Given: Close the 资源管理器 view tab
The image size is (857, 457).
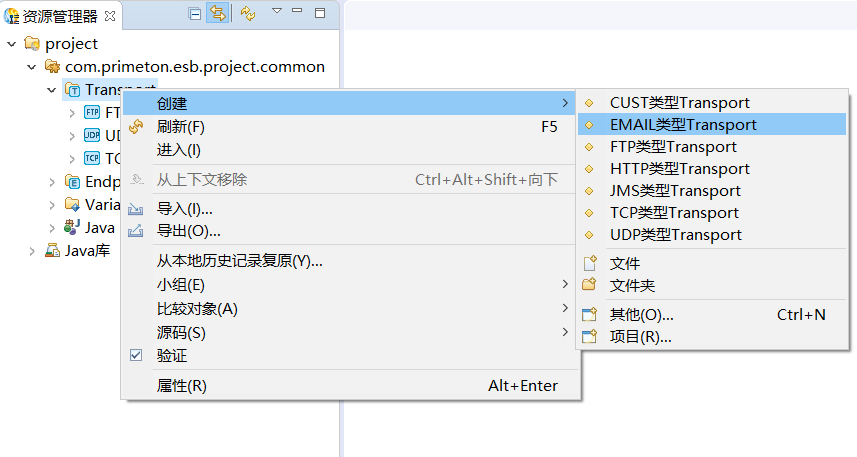Looking at the screenshot, I should click(110, 15).
